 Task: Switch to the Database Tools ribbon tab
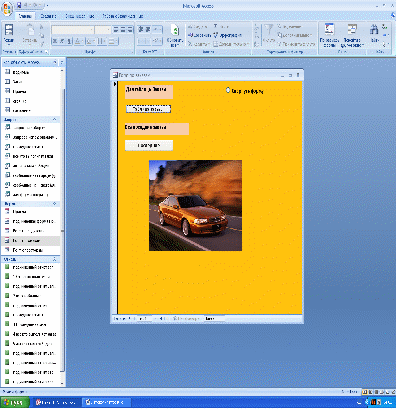click(123, 16)
